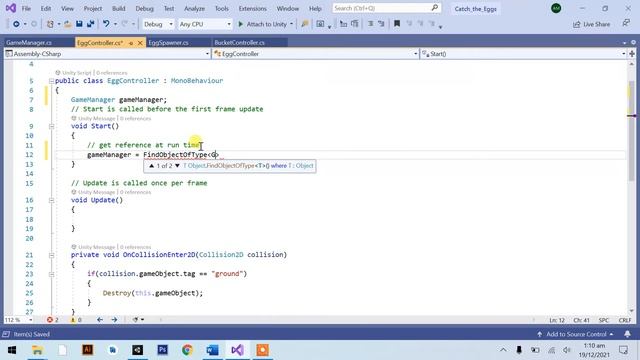
Task: Open the Debug configuration dropdown
Action: pos(158,24)
